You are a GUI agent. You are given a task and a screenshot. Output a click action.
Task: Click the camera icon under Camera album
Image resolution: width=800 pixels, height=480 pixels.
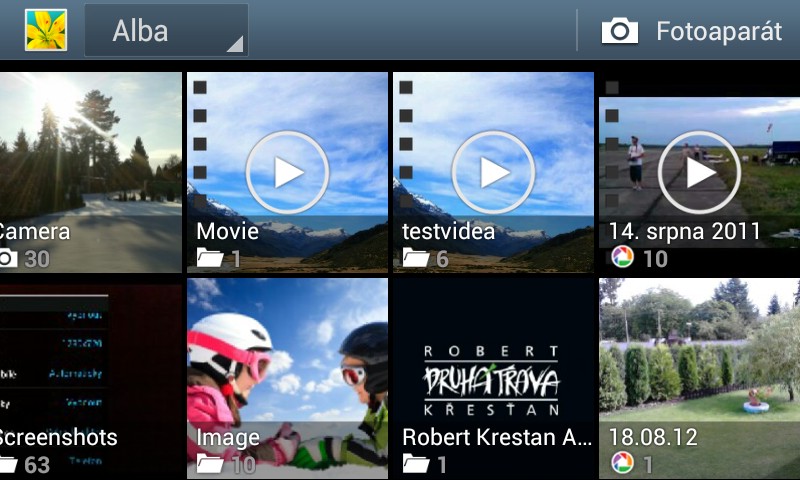(8, 258)
